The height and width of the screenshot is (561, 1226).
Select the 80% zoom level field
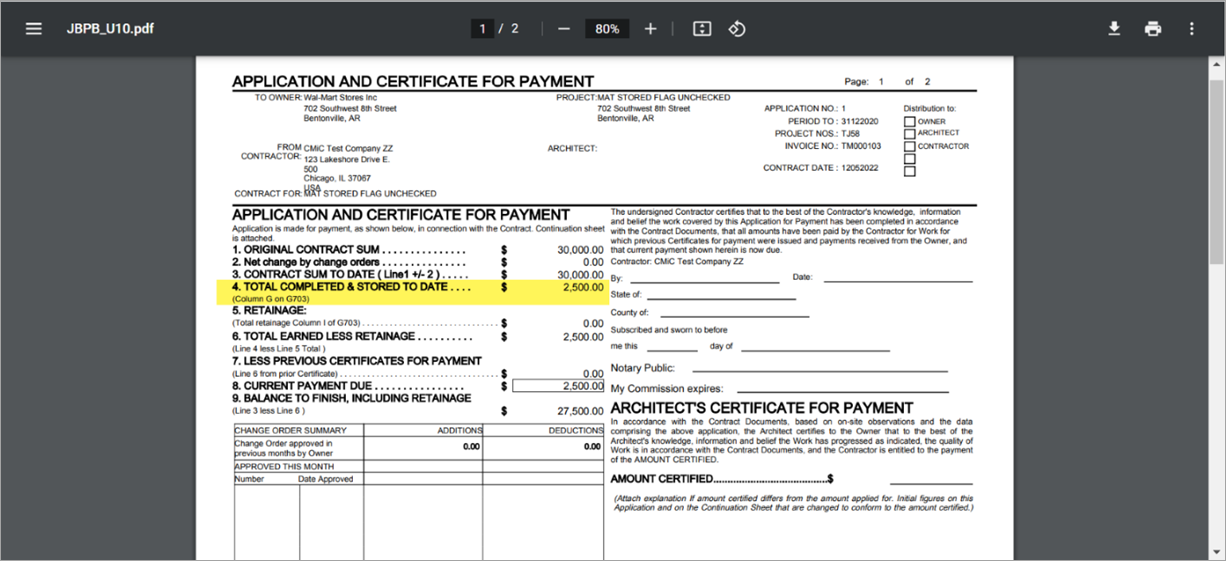[x=607, y=29]
